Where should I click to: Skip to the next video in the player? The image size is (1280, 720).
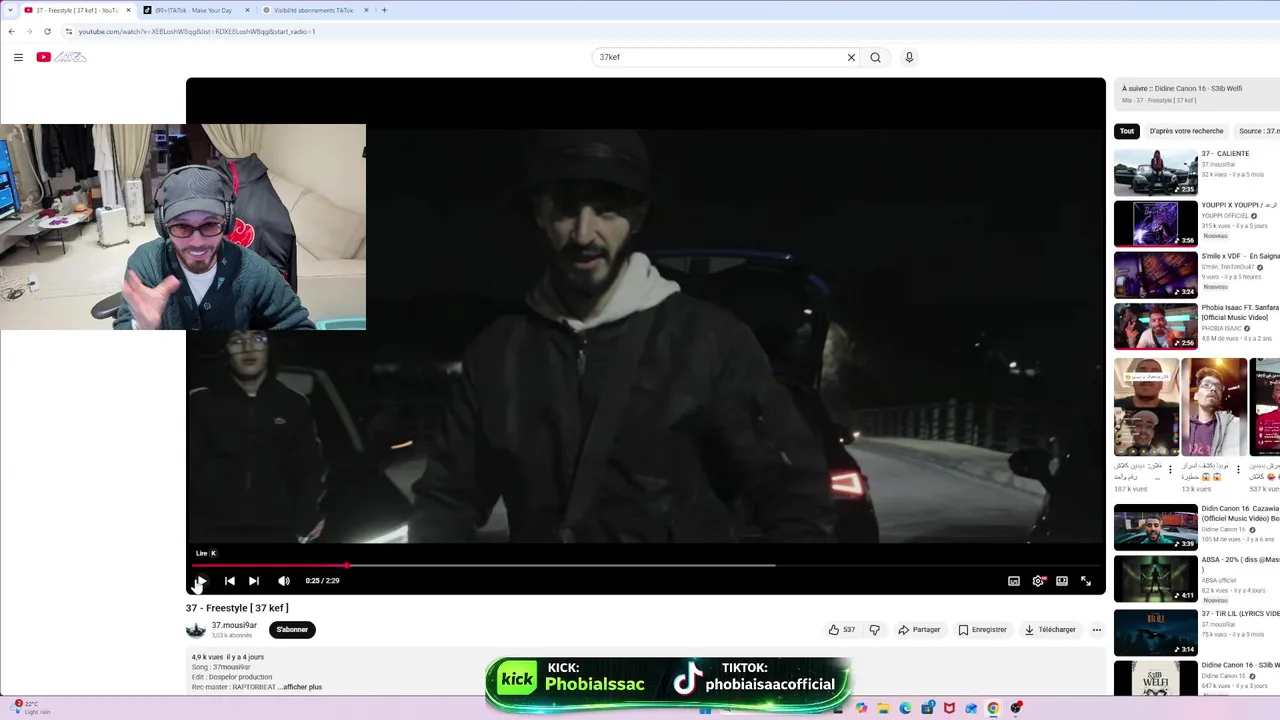click(x=254, y=581)
